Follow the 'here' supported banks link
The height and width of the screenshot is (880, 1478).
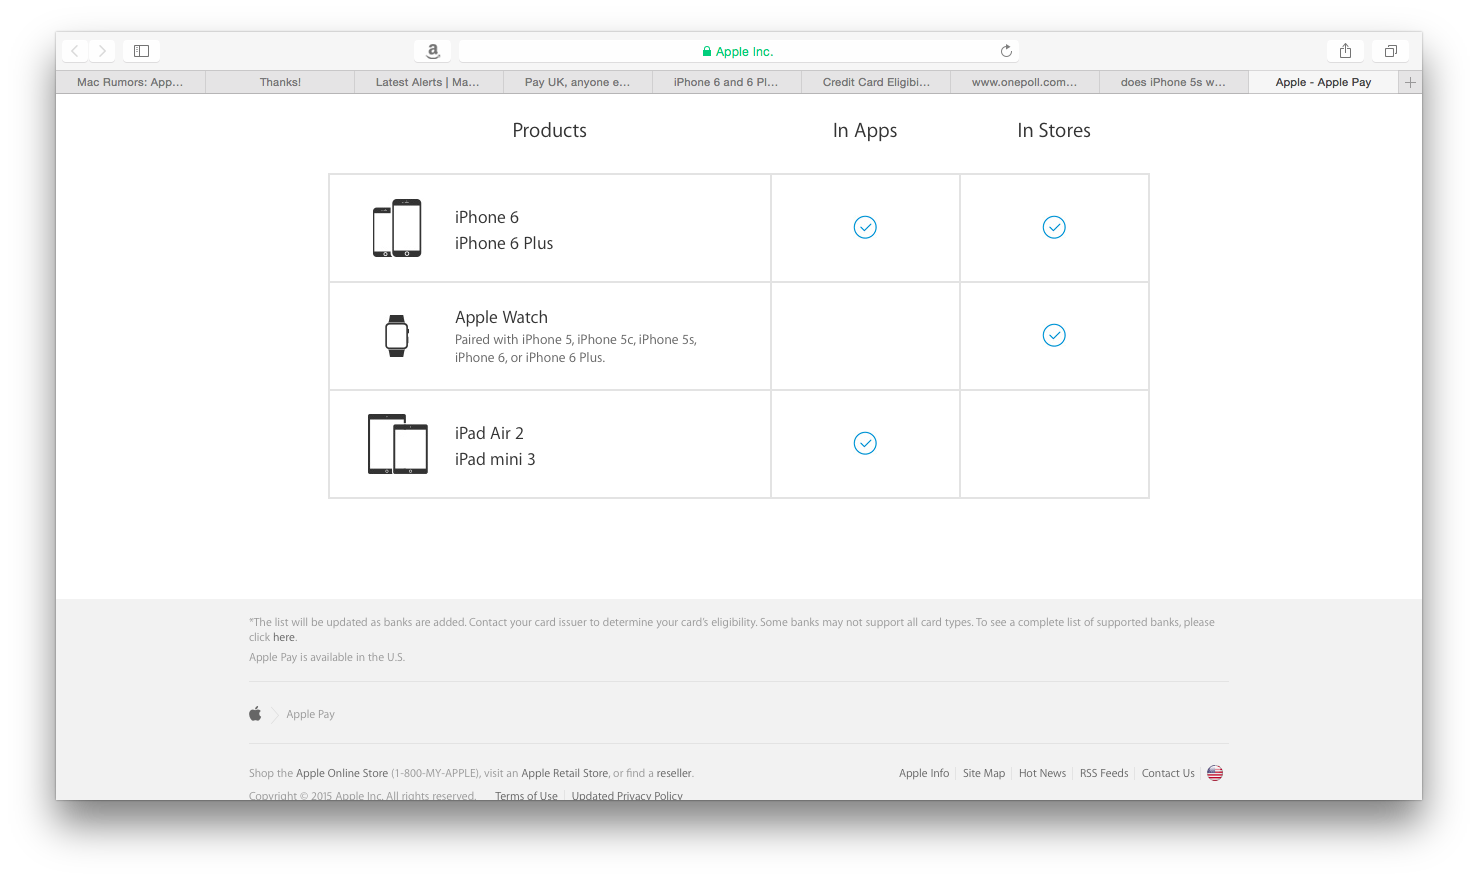click(x=284, y=637)
